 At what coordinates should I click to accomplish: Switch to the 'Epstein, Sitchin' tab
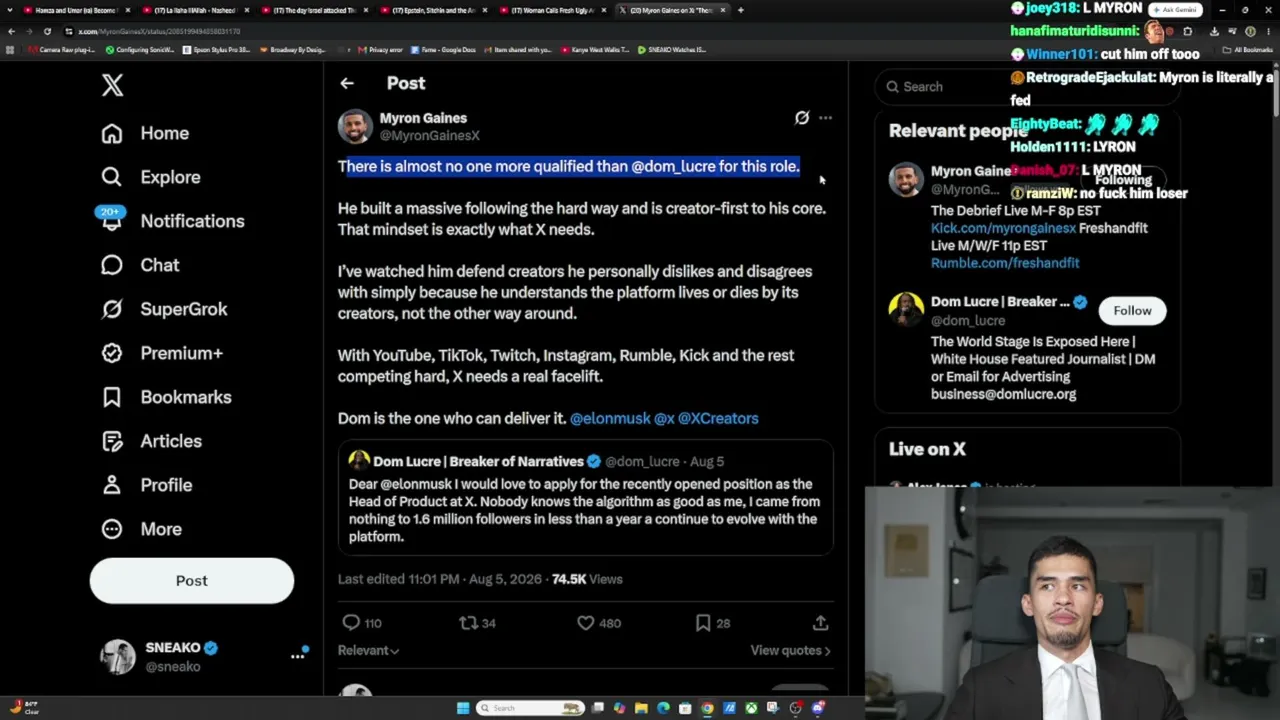pos(434,10)
